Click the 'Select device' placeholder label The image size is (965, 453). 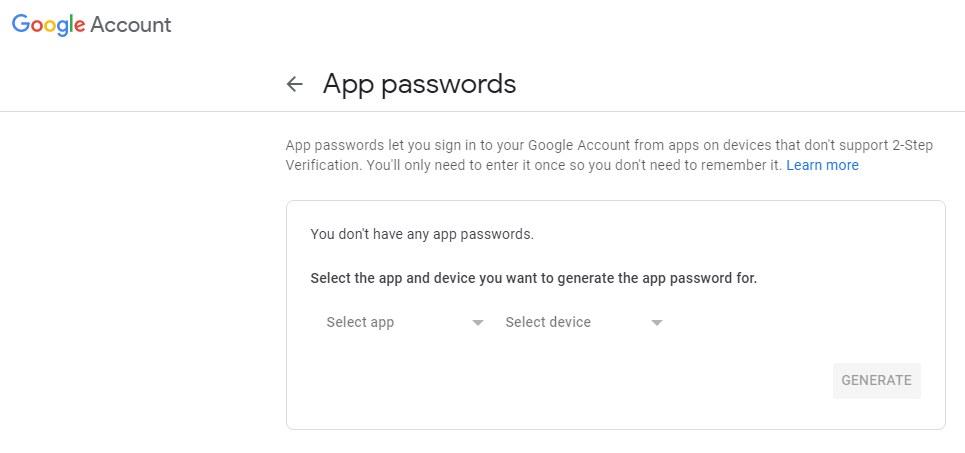(548, 322)
